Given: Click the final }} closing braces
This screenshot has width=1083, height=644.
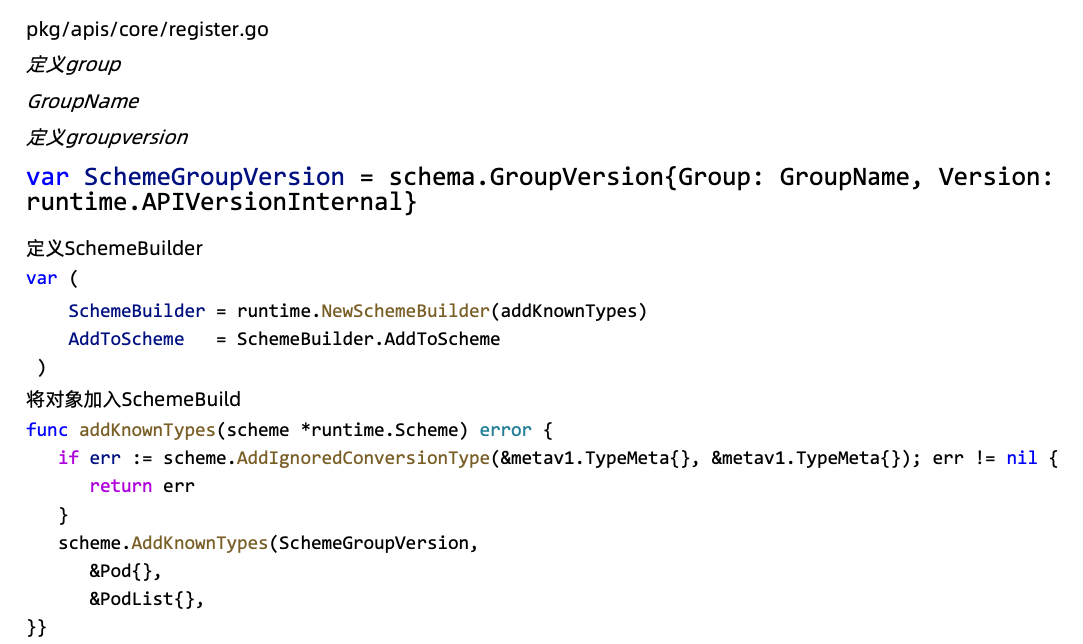Looking at the screenshot, I should [37, 627].
